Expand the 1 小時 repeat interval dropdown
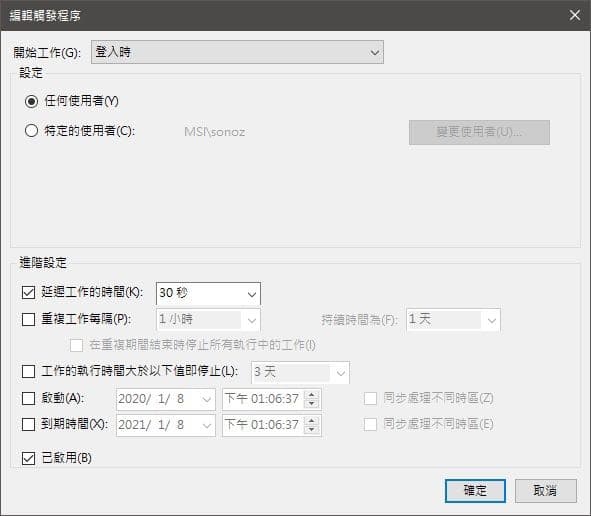Image resolution: width=591 pixels, height=516 pixels. [208, 320]
